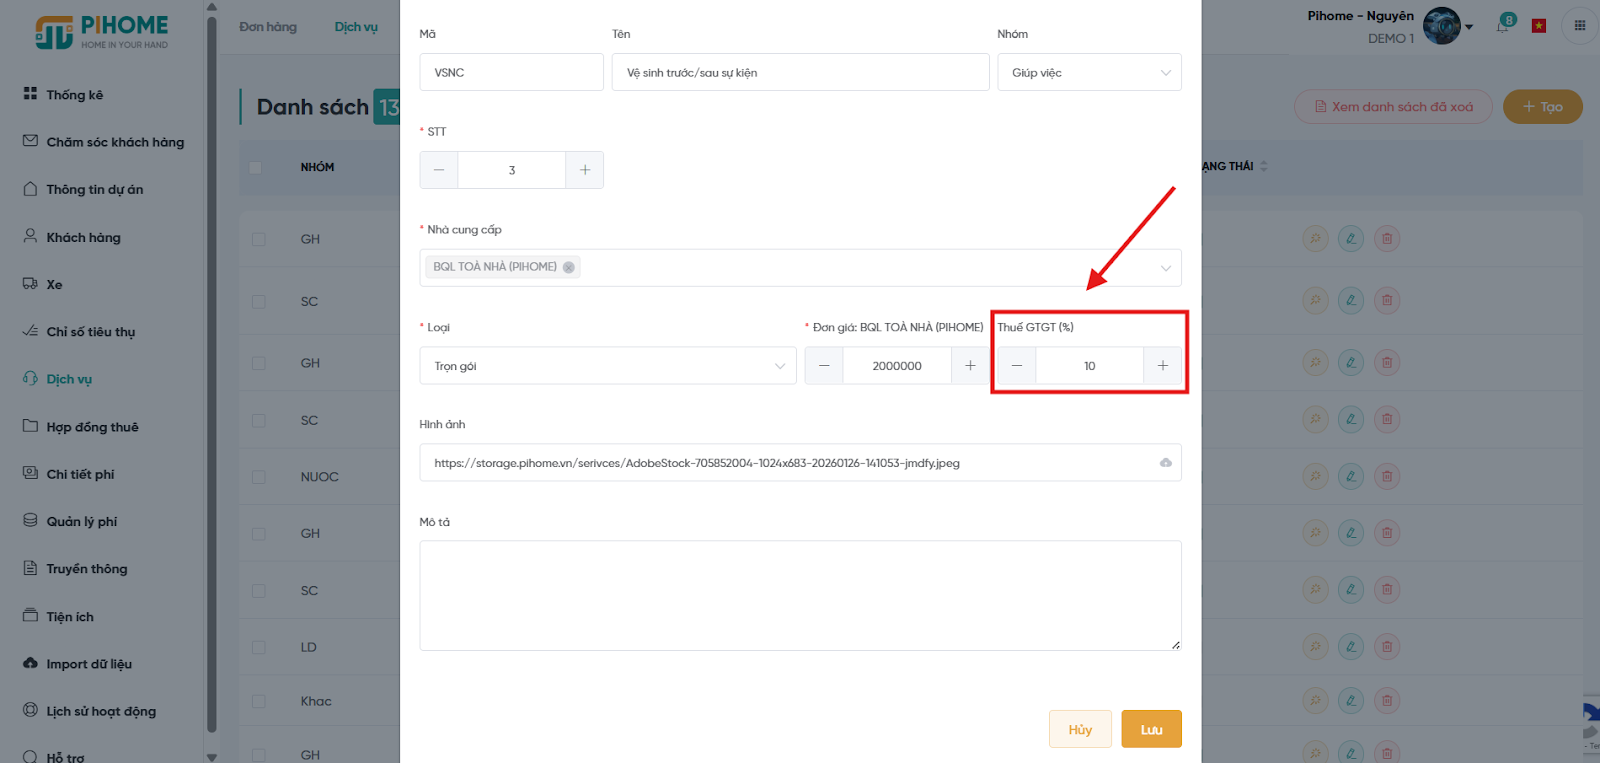This screenshot has height=763, width=1600.
Task: Open the apps grid icon in header
Action: point(1580,26)
